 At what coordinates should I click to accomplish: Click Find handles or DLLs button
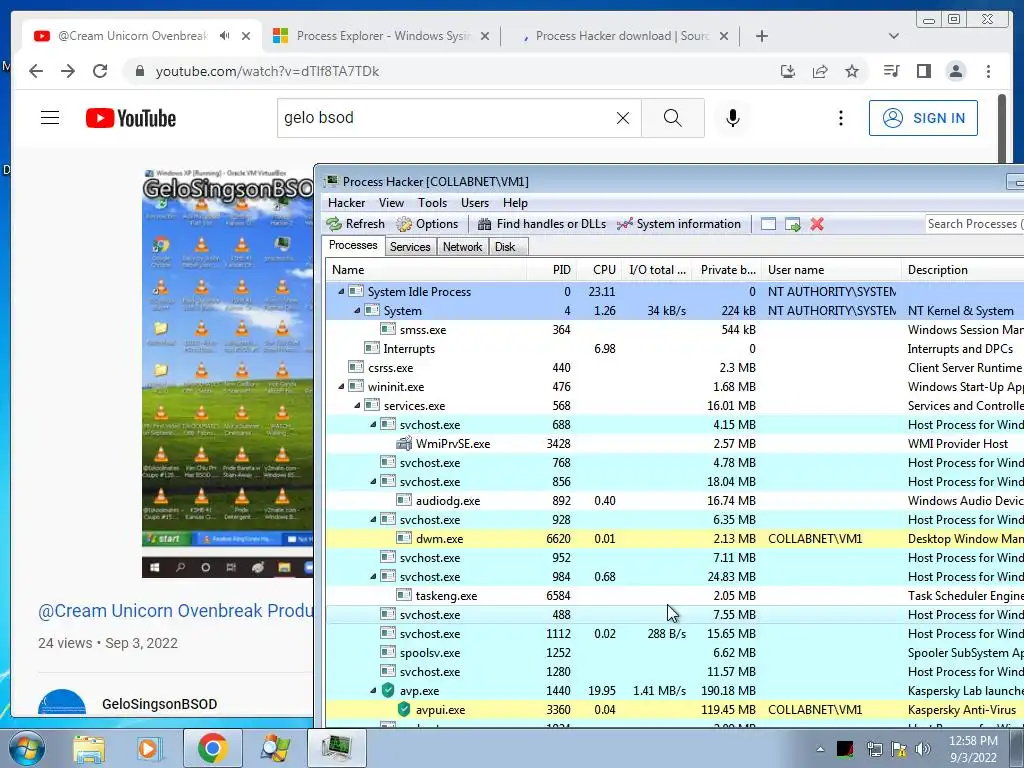542,224
